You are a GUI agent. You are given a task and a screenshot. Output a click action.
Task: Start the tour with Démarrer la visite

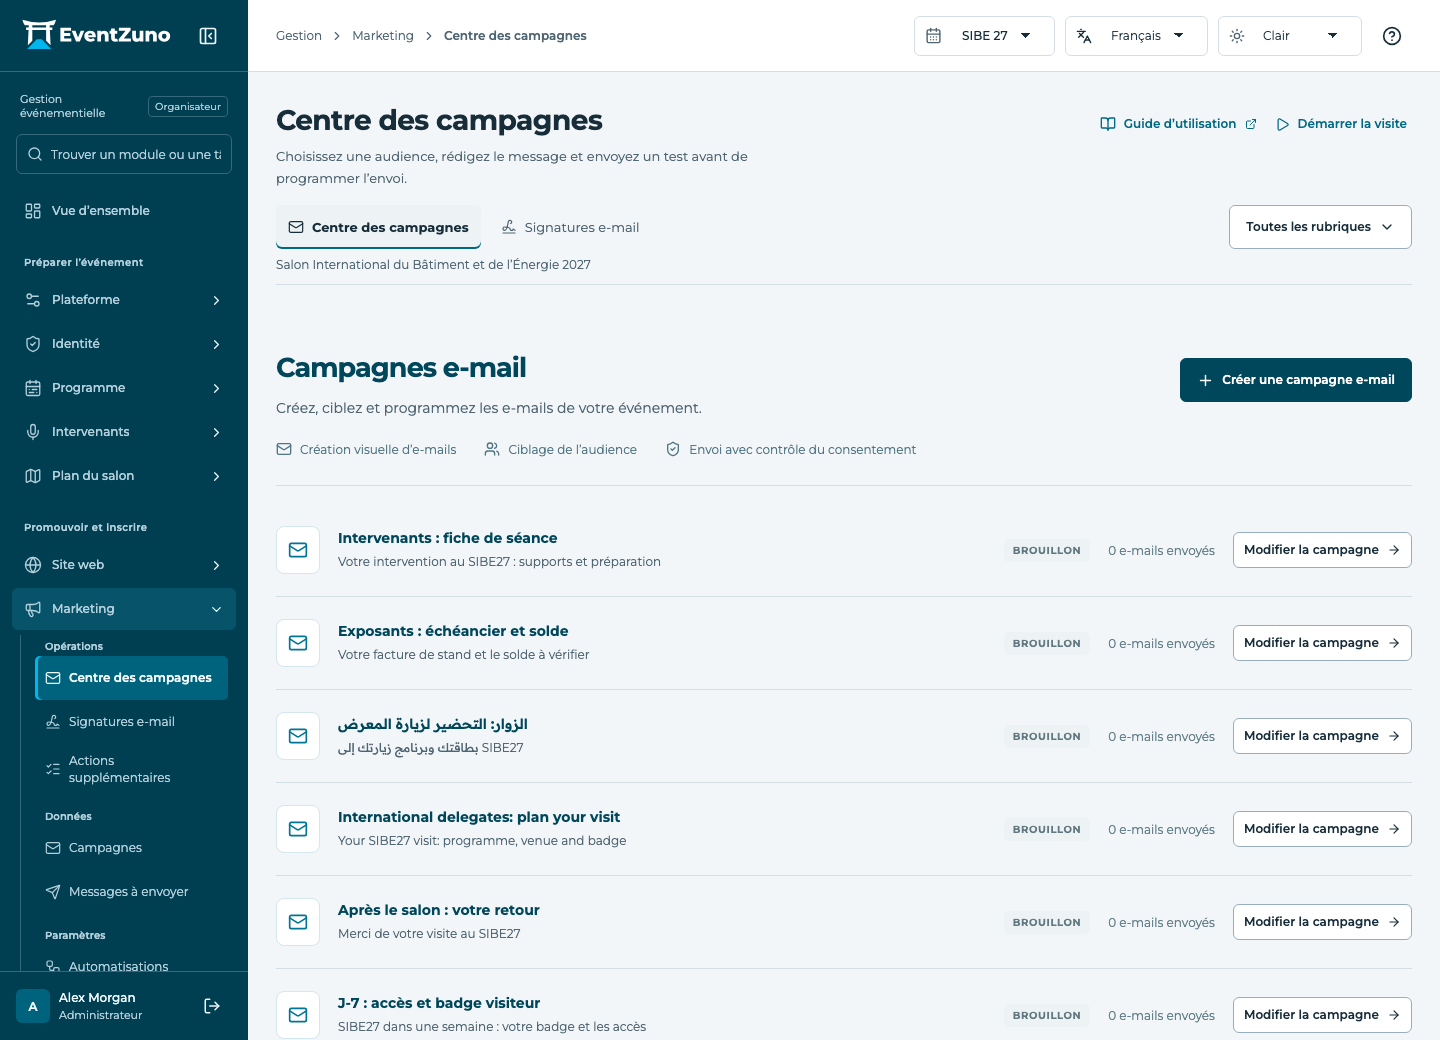pyautogui.click(x=1342, y=124)
